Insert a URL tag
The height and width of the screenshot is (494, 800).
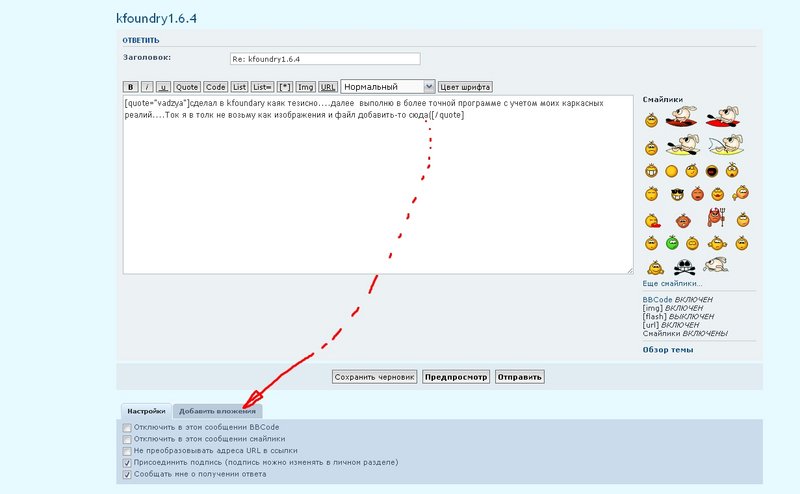pos(328,87)
